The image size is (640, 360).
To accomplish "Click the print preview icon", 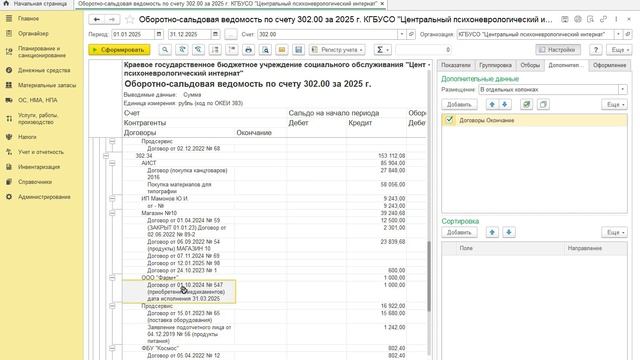I will pyautogui.click(x=265, y=50).
